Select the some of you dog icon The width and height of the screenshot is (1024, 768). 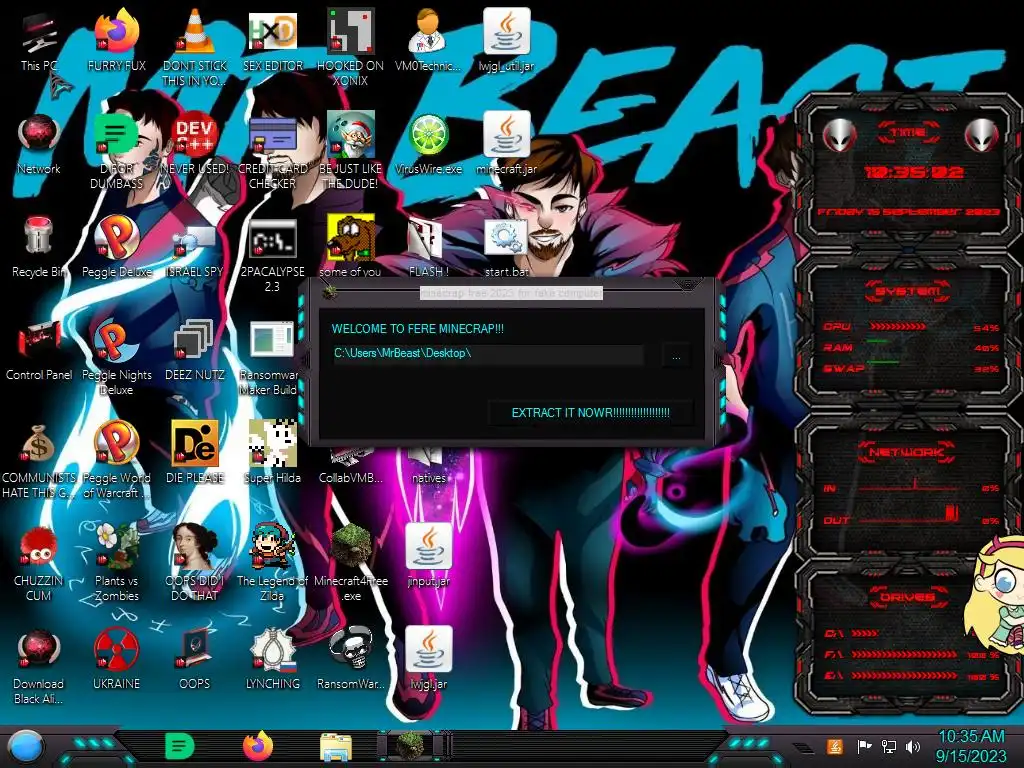point(350,238)
